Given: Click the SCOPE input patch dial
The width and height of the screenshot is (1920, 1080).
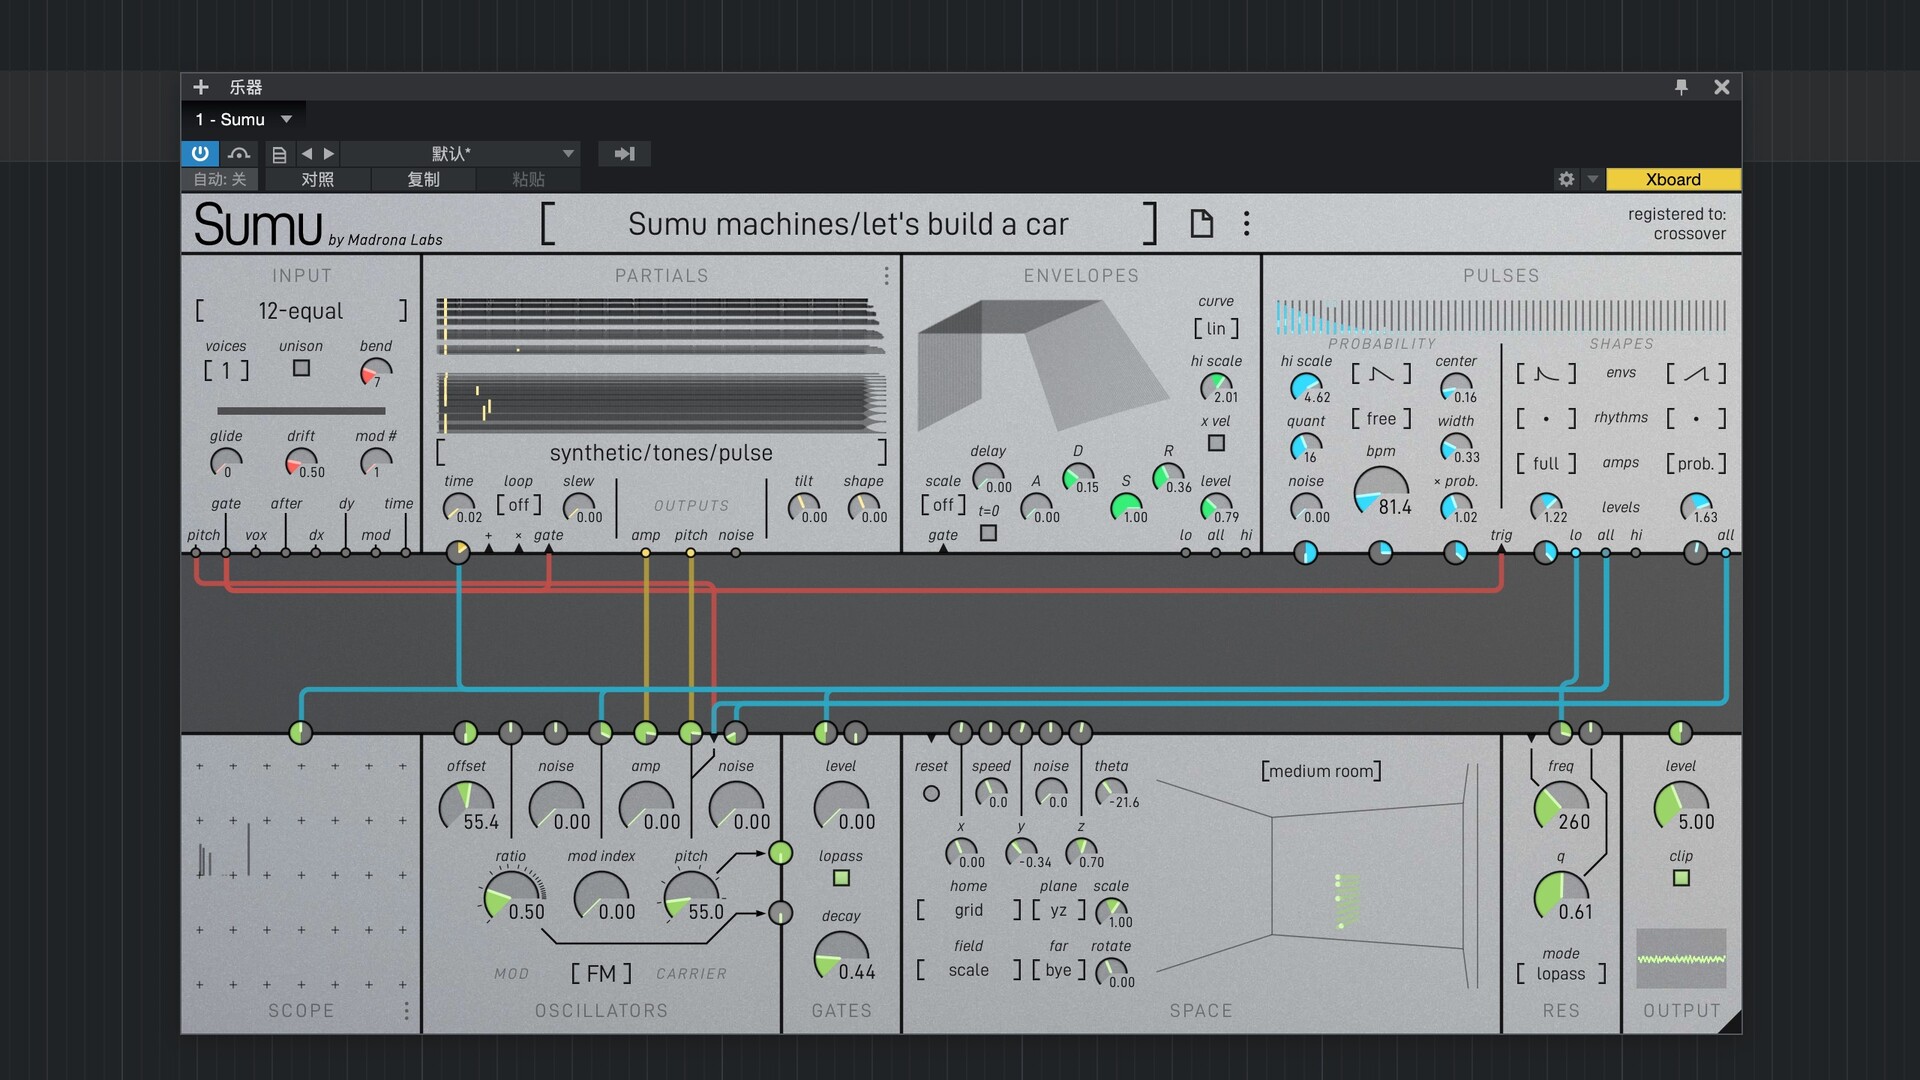Looking at the screenshot, I should tap(300, 733).
